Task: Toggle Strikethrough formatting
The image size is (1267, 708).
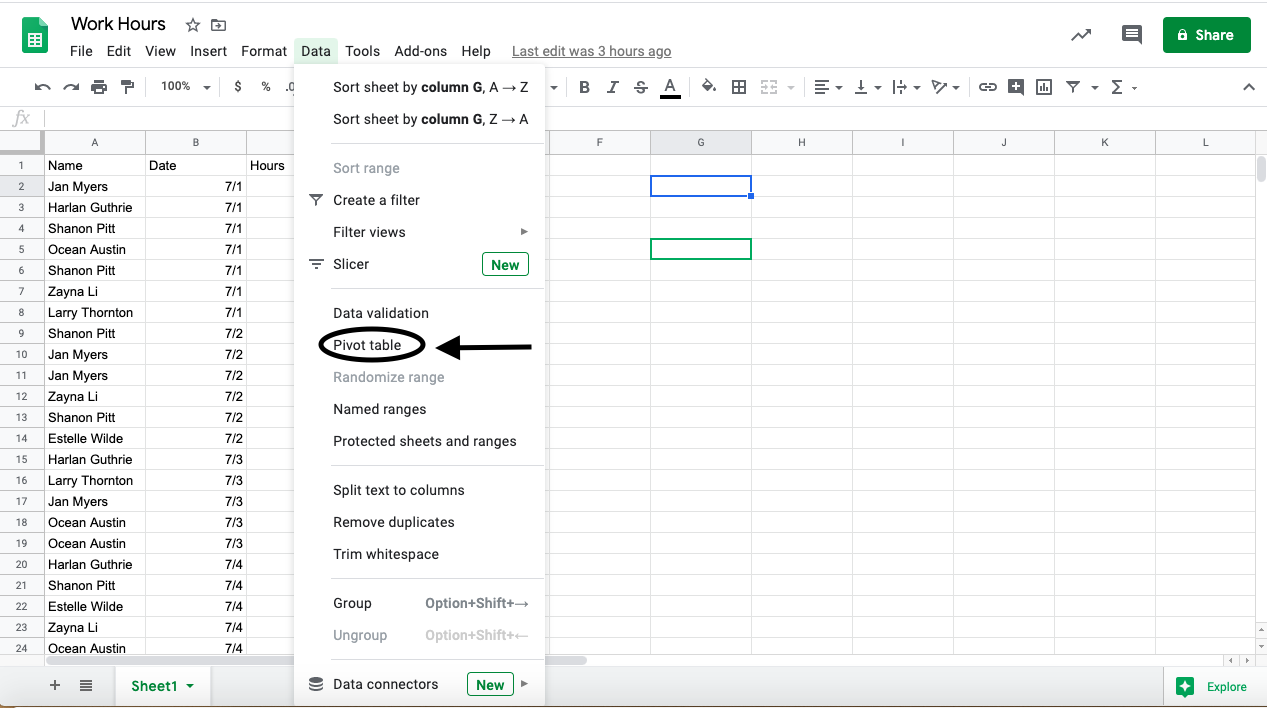Action: (641, 87)
